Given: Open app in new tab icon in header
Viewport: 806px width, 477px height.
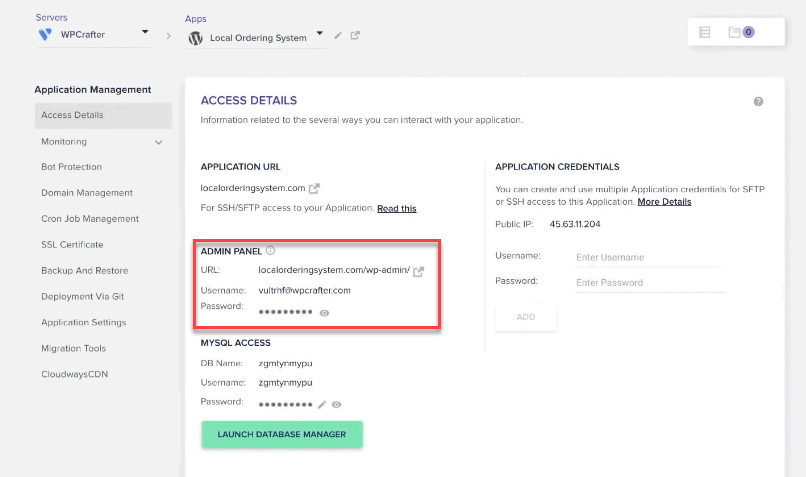Looking at the screenshot, I should [355, 35].
